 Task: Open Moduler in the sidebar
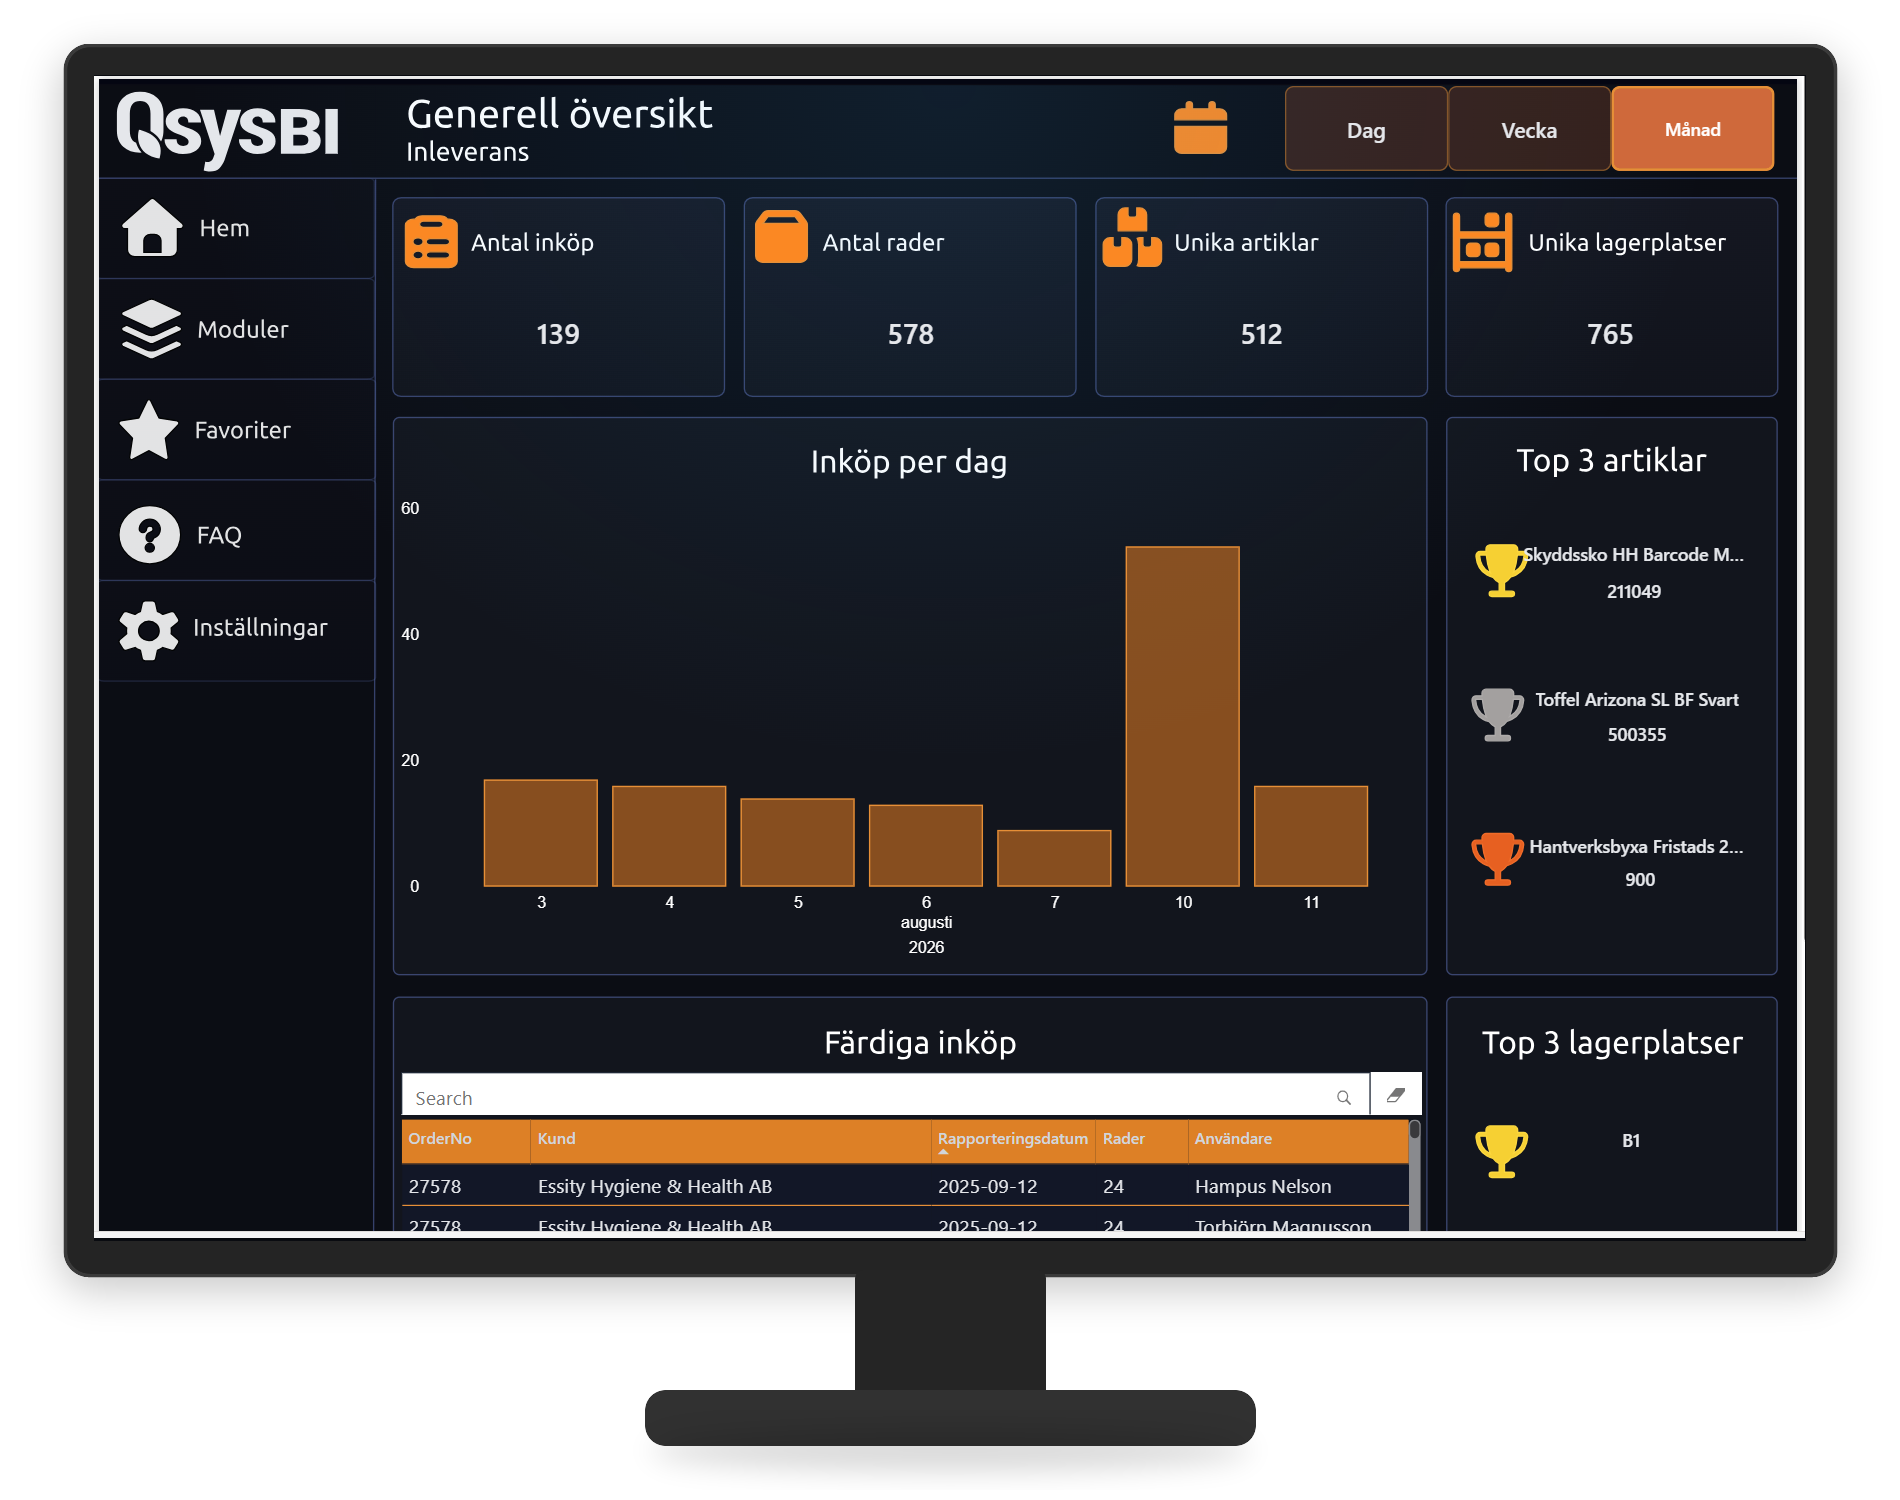pos(236,329)
